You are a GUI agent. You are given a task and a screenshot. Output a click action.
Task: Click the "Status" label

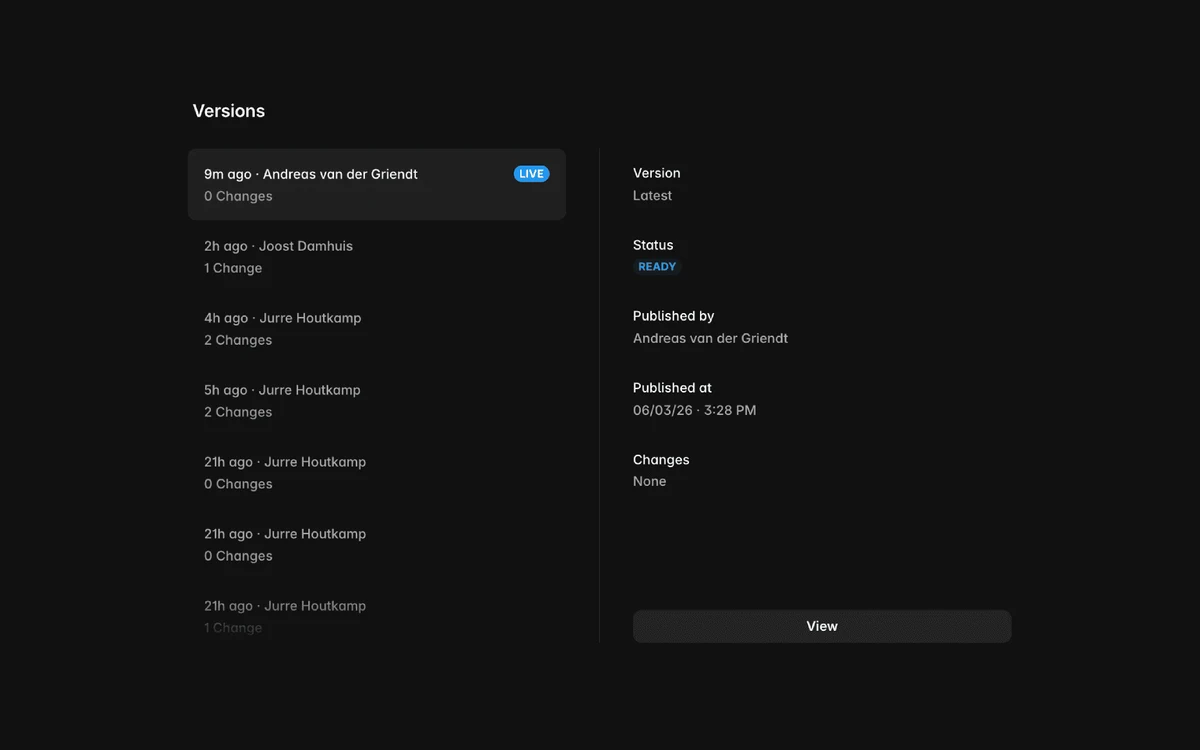pos(653,245)
